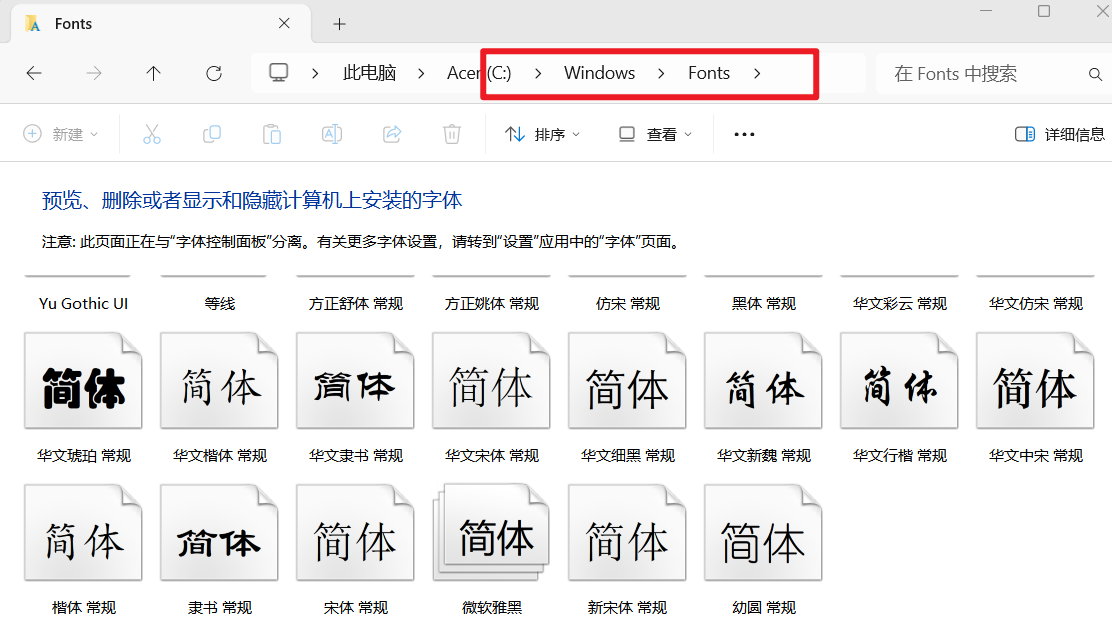Click the 仿宋 常规 font label
The width and height of the screenshot is (1112, 625).
tap(628, 304)
